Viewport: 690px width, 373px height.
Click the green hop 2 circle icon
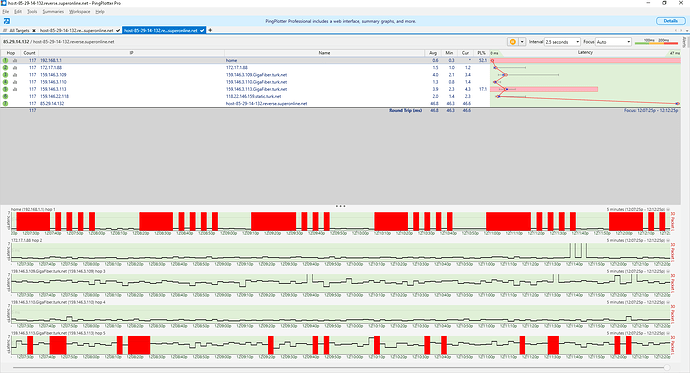click(x=5, y=68)
